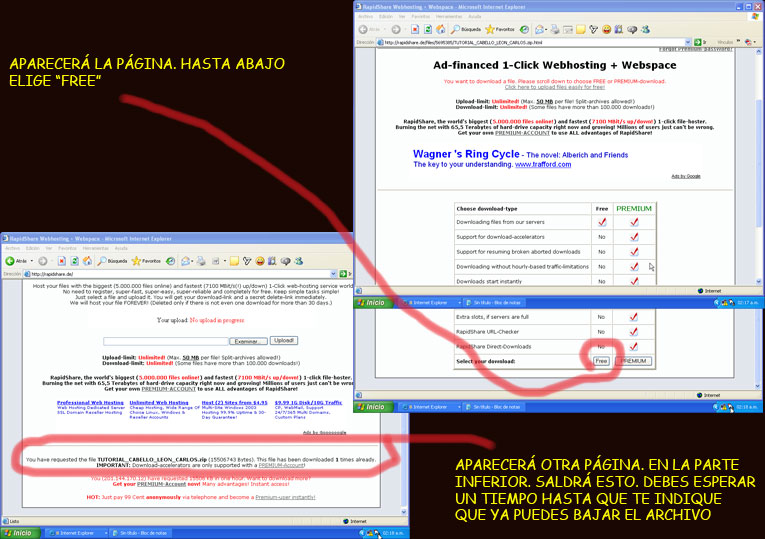
Task: Stop loading in the rapidshare.de upload window
Action: pos(61,261)
